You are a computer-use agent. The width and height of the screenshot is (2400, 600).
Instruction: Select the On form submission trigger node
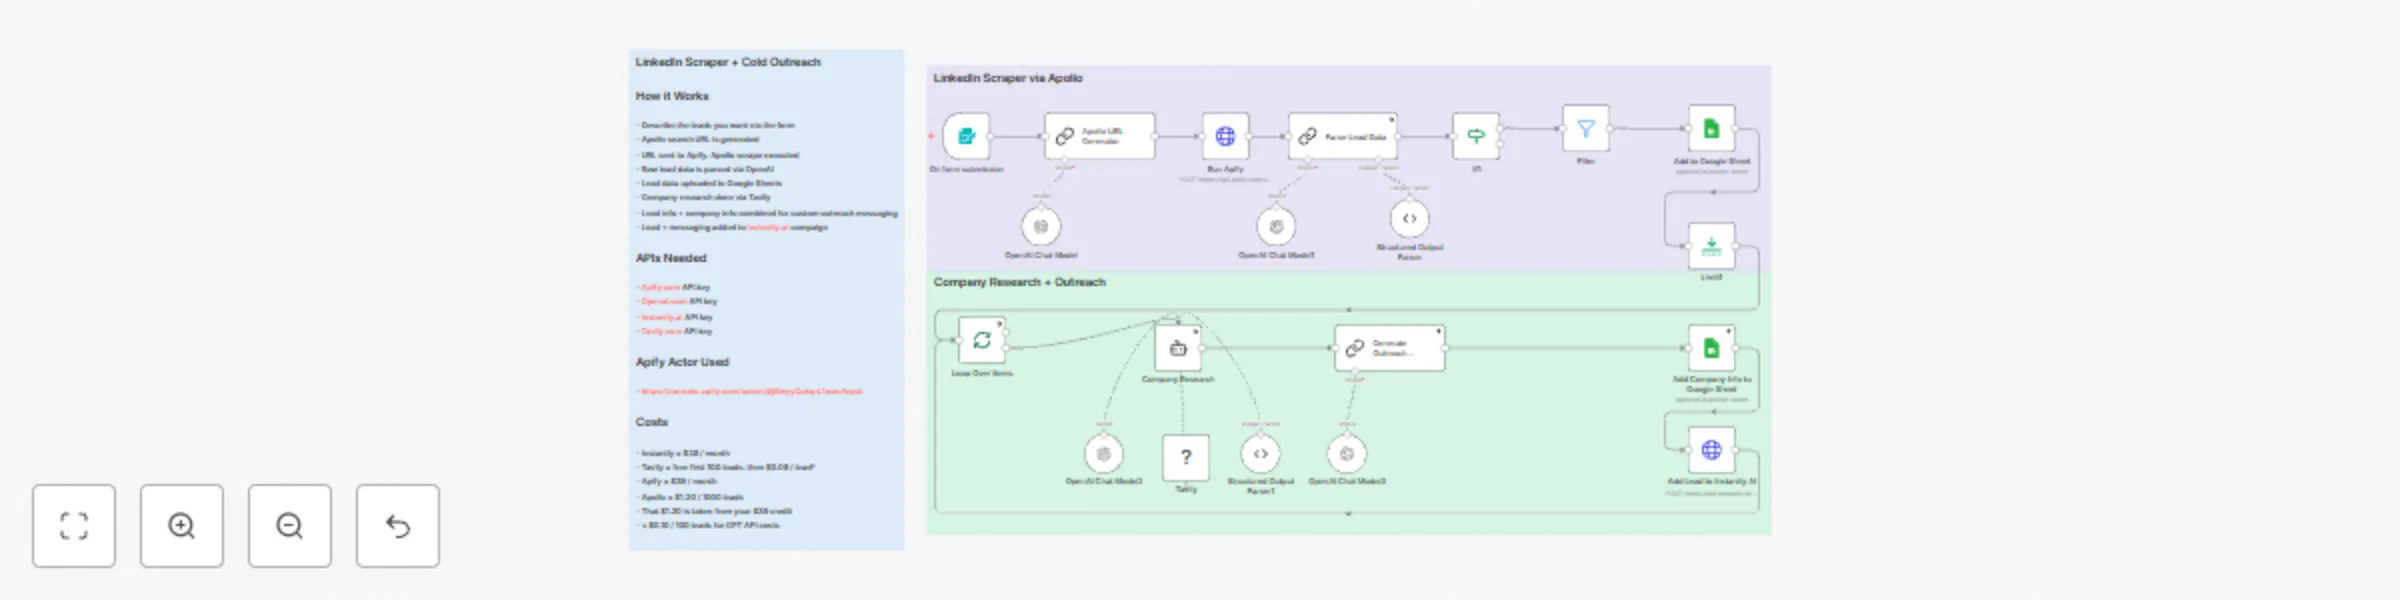coord(966,136)
